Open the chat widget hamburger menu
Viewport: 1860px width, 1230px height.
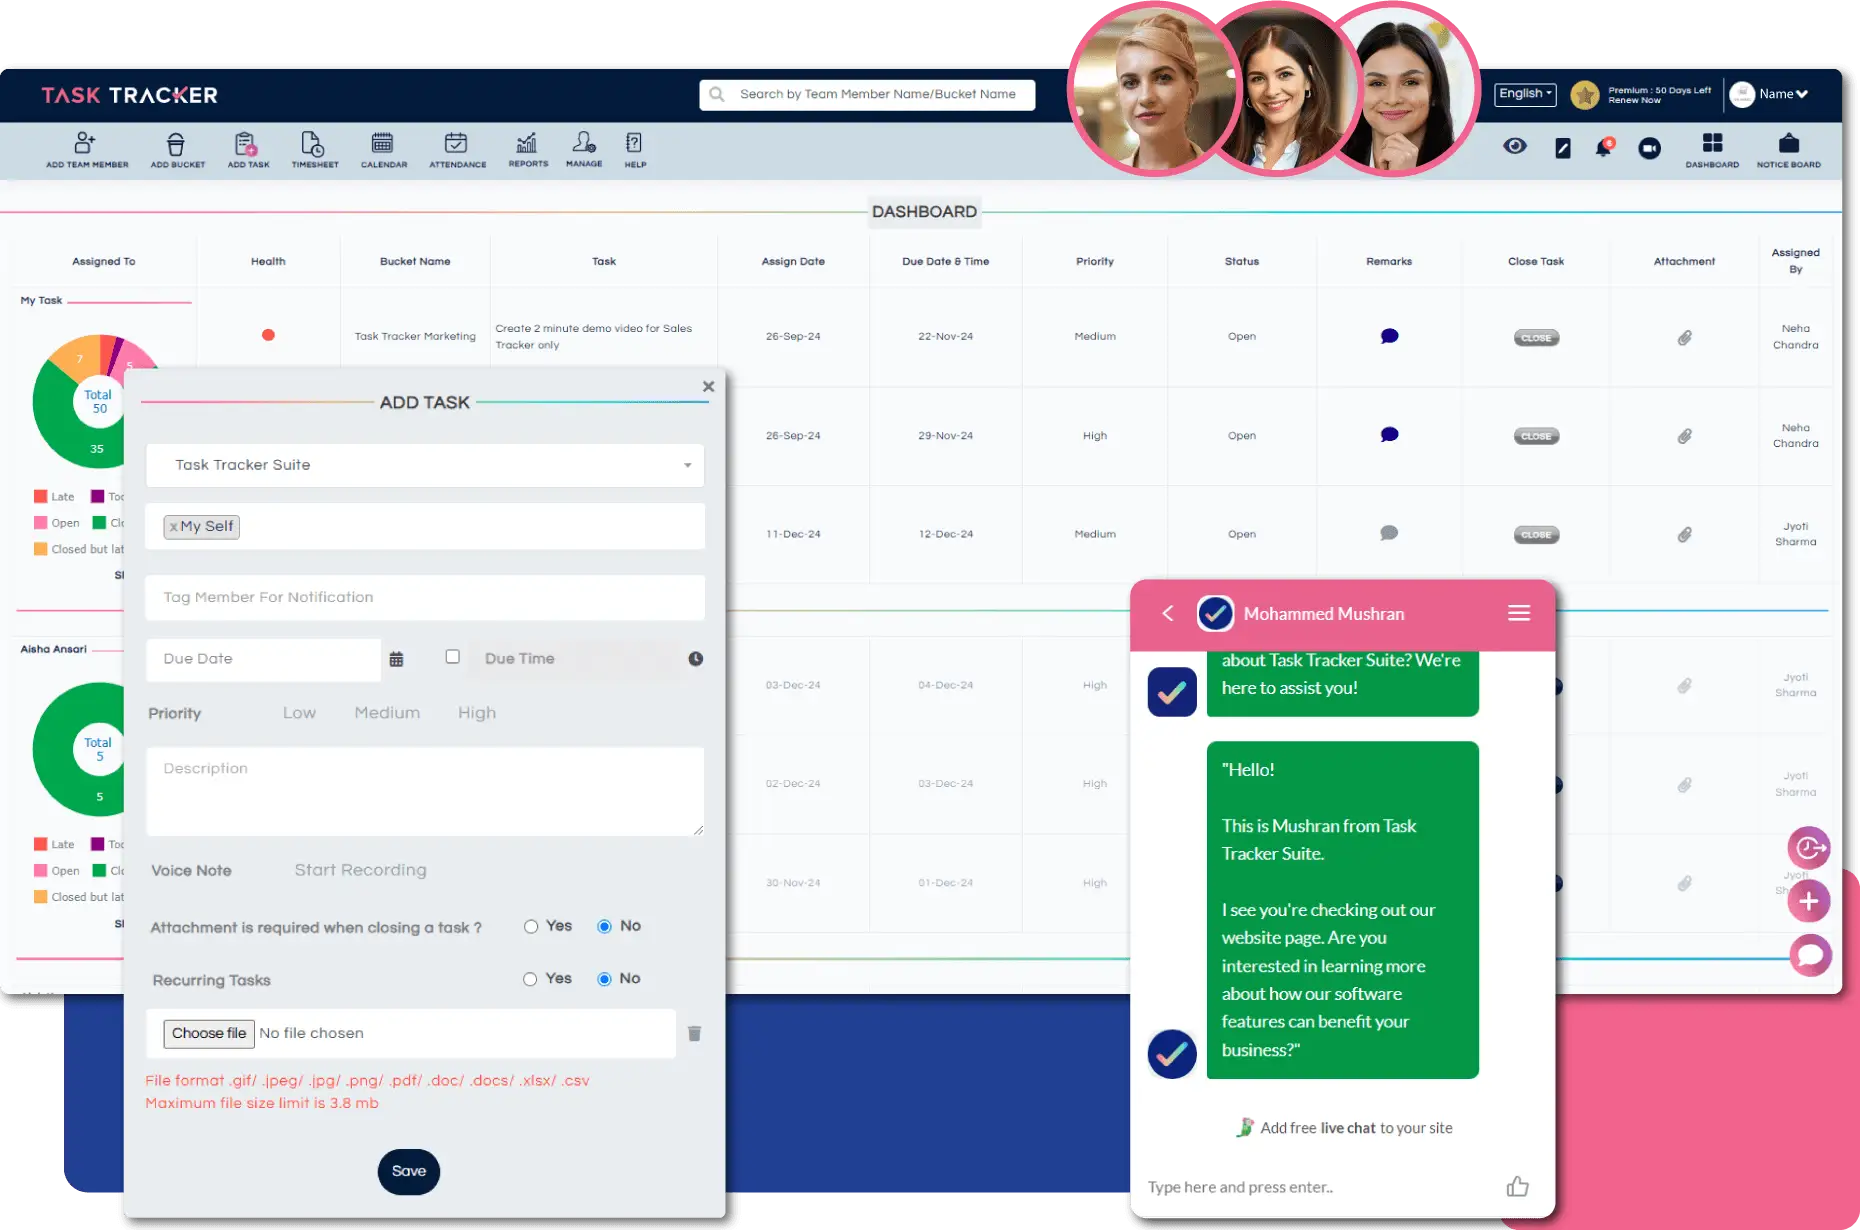(x=1518, y=613)
